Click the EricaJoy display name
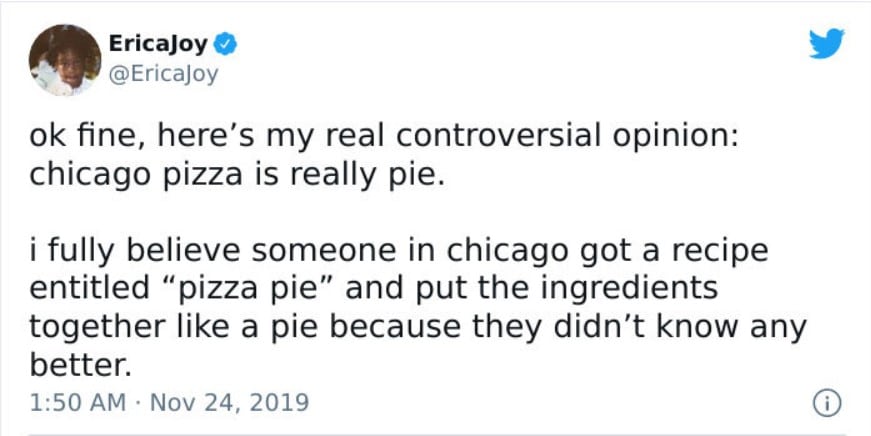The image size is (871, 436). tap(158, 43)
